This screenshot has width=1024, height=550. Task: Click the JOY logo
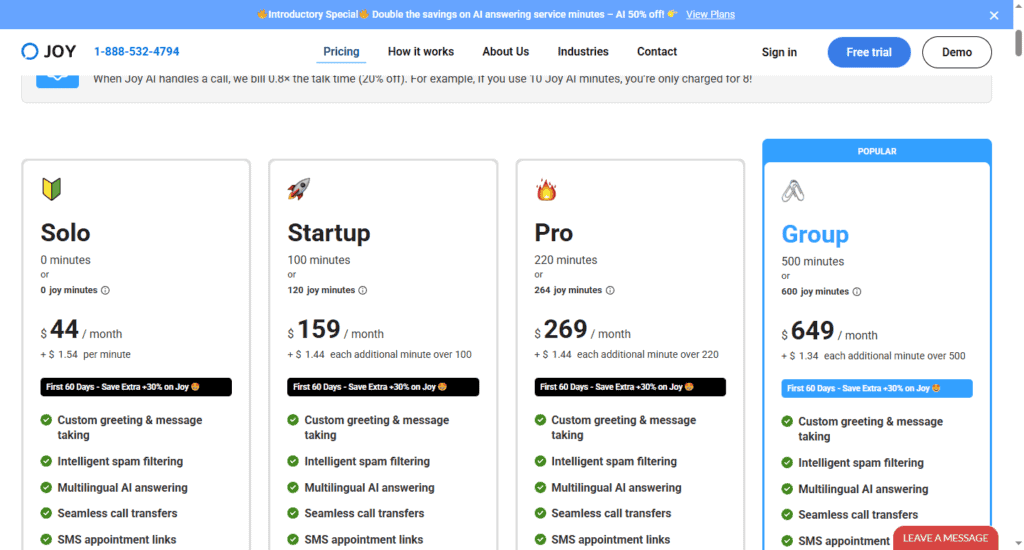pyautogui.click(x=49, y=52)
